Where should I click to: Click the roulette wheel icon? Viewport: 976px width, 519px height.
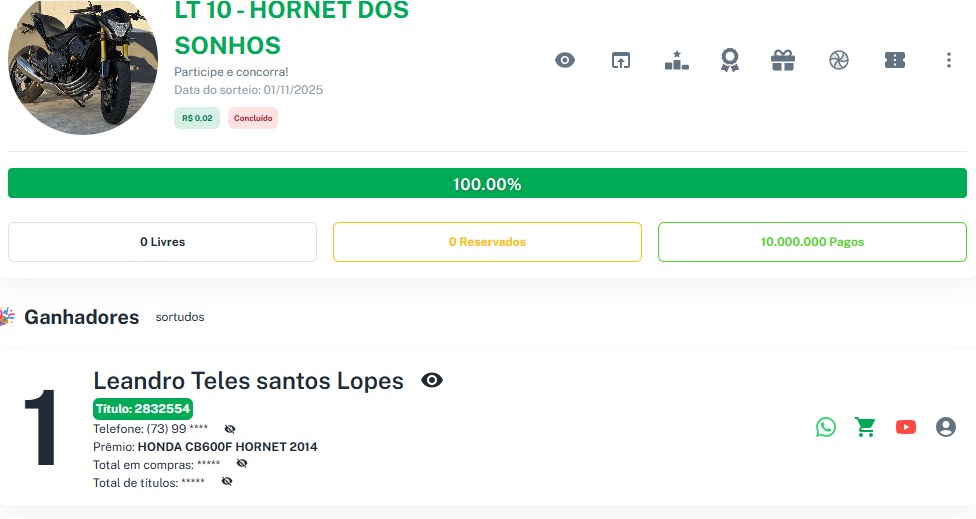[838, 60]
